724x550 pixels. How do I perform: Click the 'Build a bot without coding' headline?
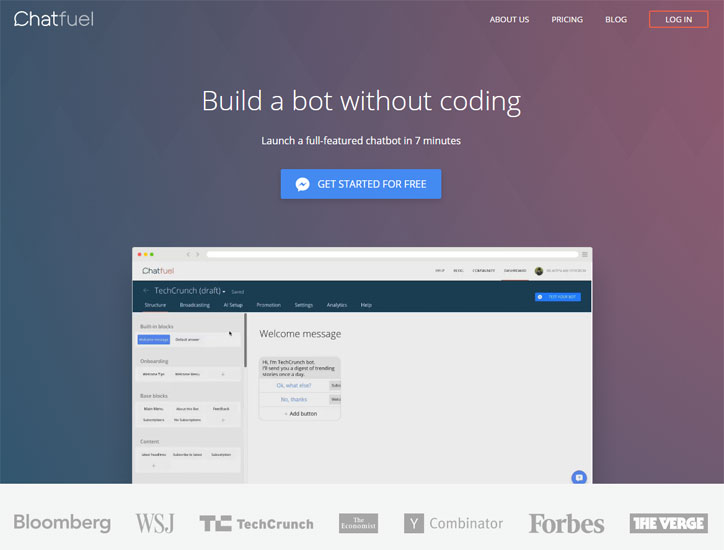[x=362, y=101]
